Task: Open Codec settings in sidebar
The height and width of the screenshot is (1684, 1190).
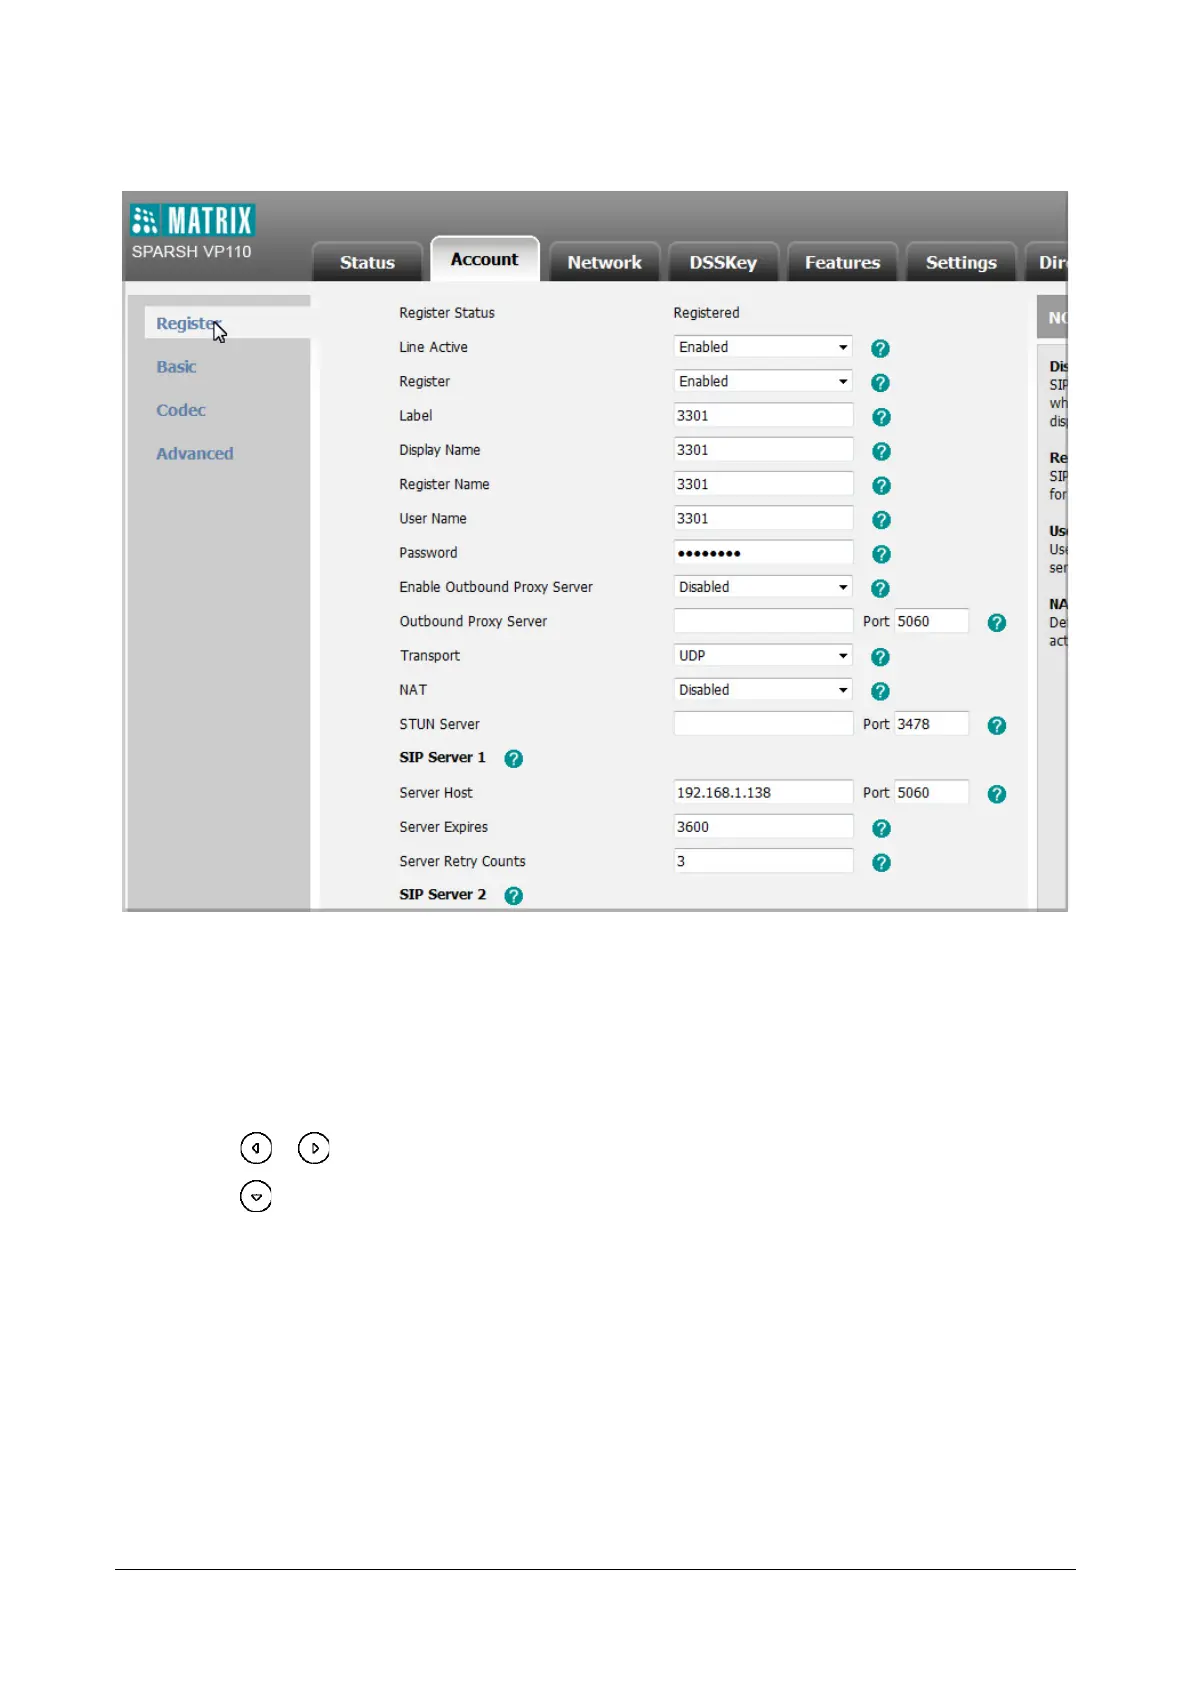Action: (181, 410)
